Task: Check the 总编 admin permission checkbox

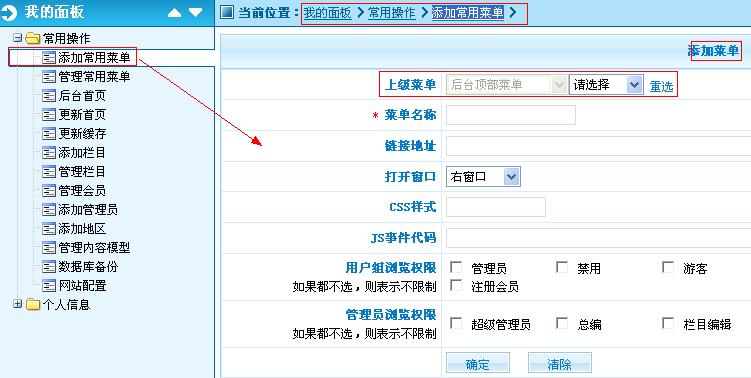Action: [x=562, y=323]
